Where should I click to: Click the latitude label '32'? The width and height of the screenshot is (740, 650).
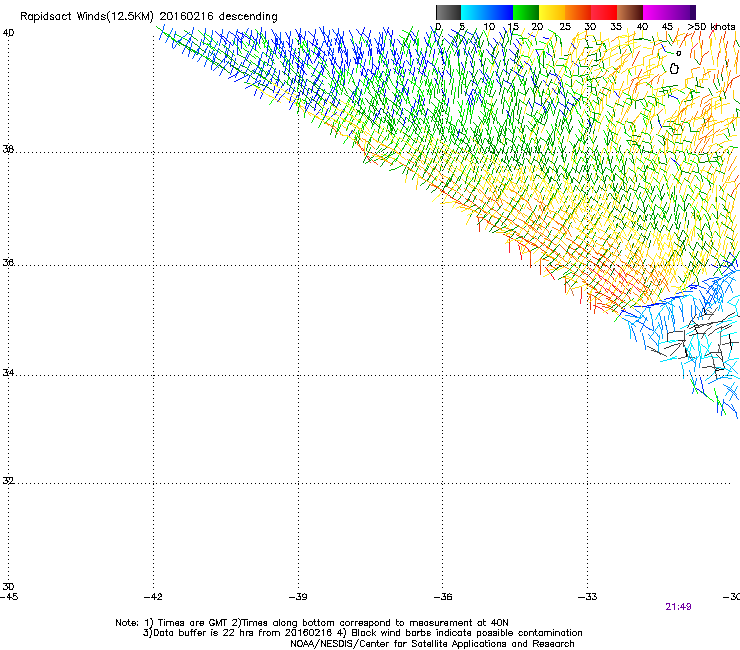point(8,481)
